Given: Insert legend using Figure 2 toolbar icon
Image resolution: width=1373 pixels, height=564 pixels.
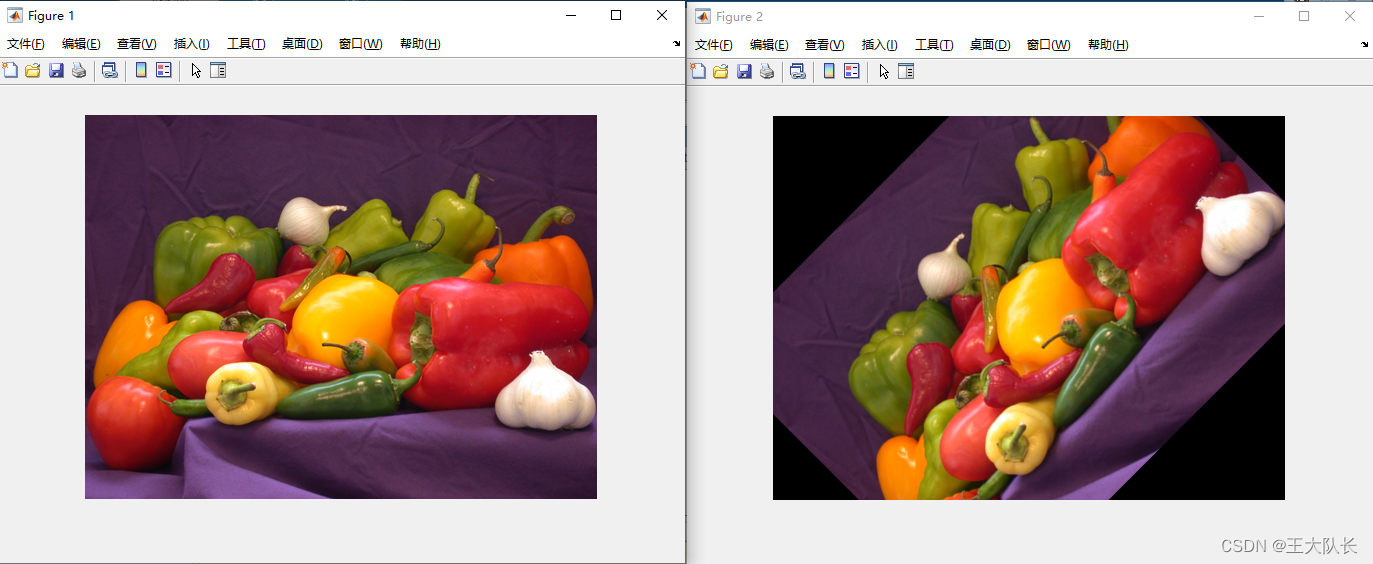Looking at the screenshot, I should tap(852, 71).
